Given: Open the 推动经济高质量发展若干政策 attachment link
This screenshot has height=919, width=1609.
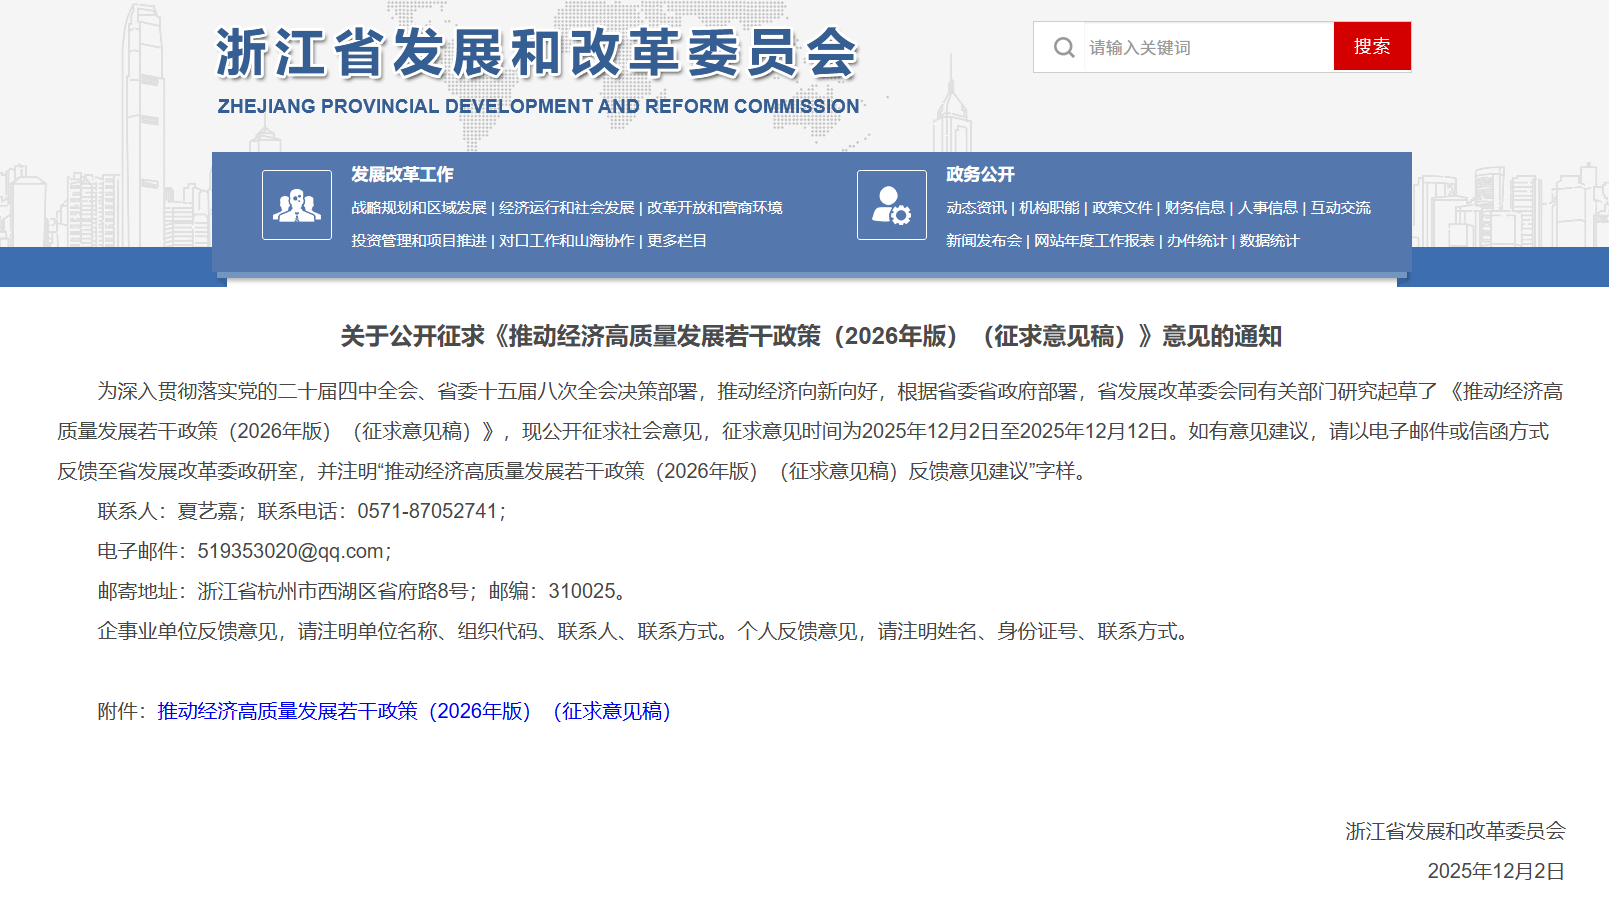Looking at the screenshot, I should coord(413,711).
